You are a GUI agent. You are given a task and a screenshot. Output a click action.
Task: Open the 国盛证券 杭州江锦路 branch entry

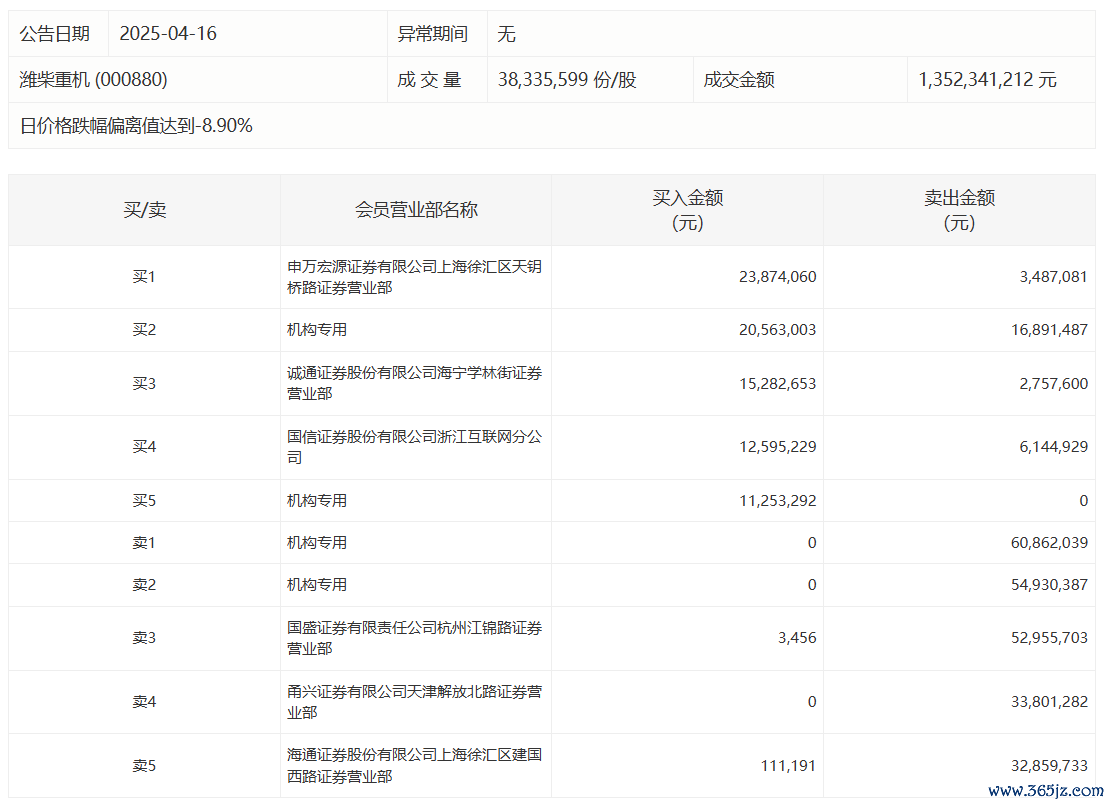point(414,638)
